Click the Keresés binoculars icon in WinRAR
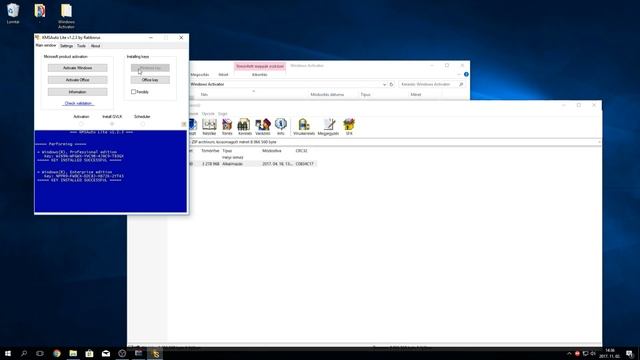Screen dimensions: 640x360 (x=244, y=127)
